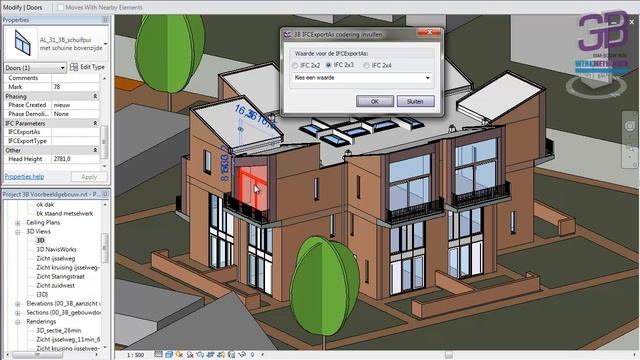Viewport: 640px width, 360px height.
Task: Click the Properties panel scrollbar thumb
Action: tap(104, 141)
